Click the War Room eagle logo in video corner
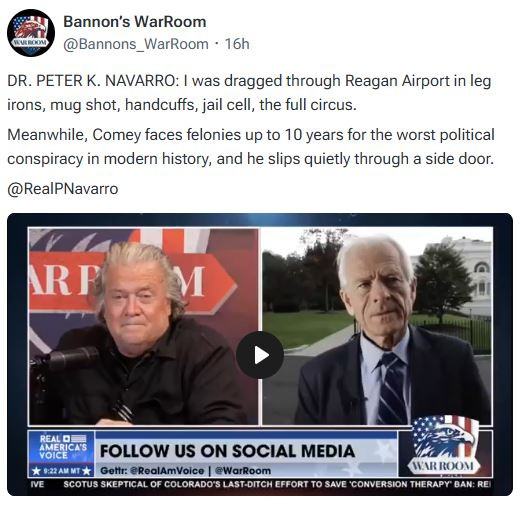 click(x=445, y=446)
